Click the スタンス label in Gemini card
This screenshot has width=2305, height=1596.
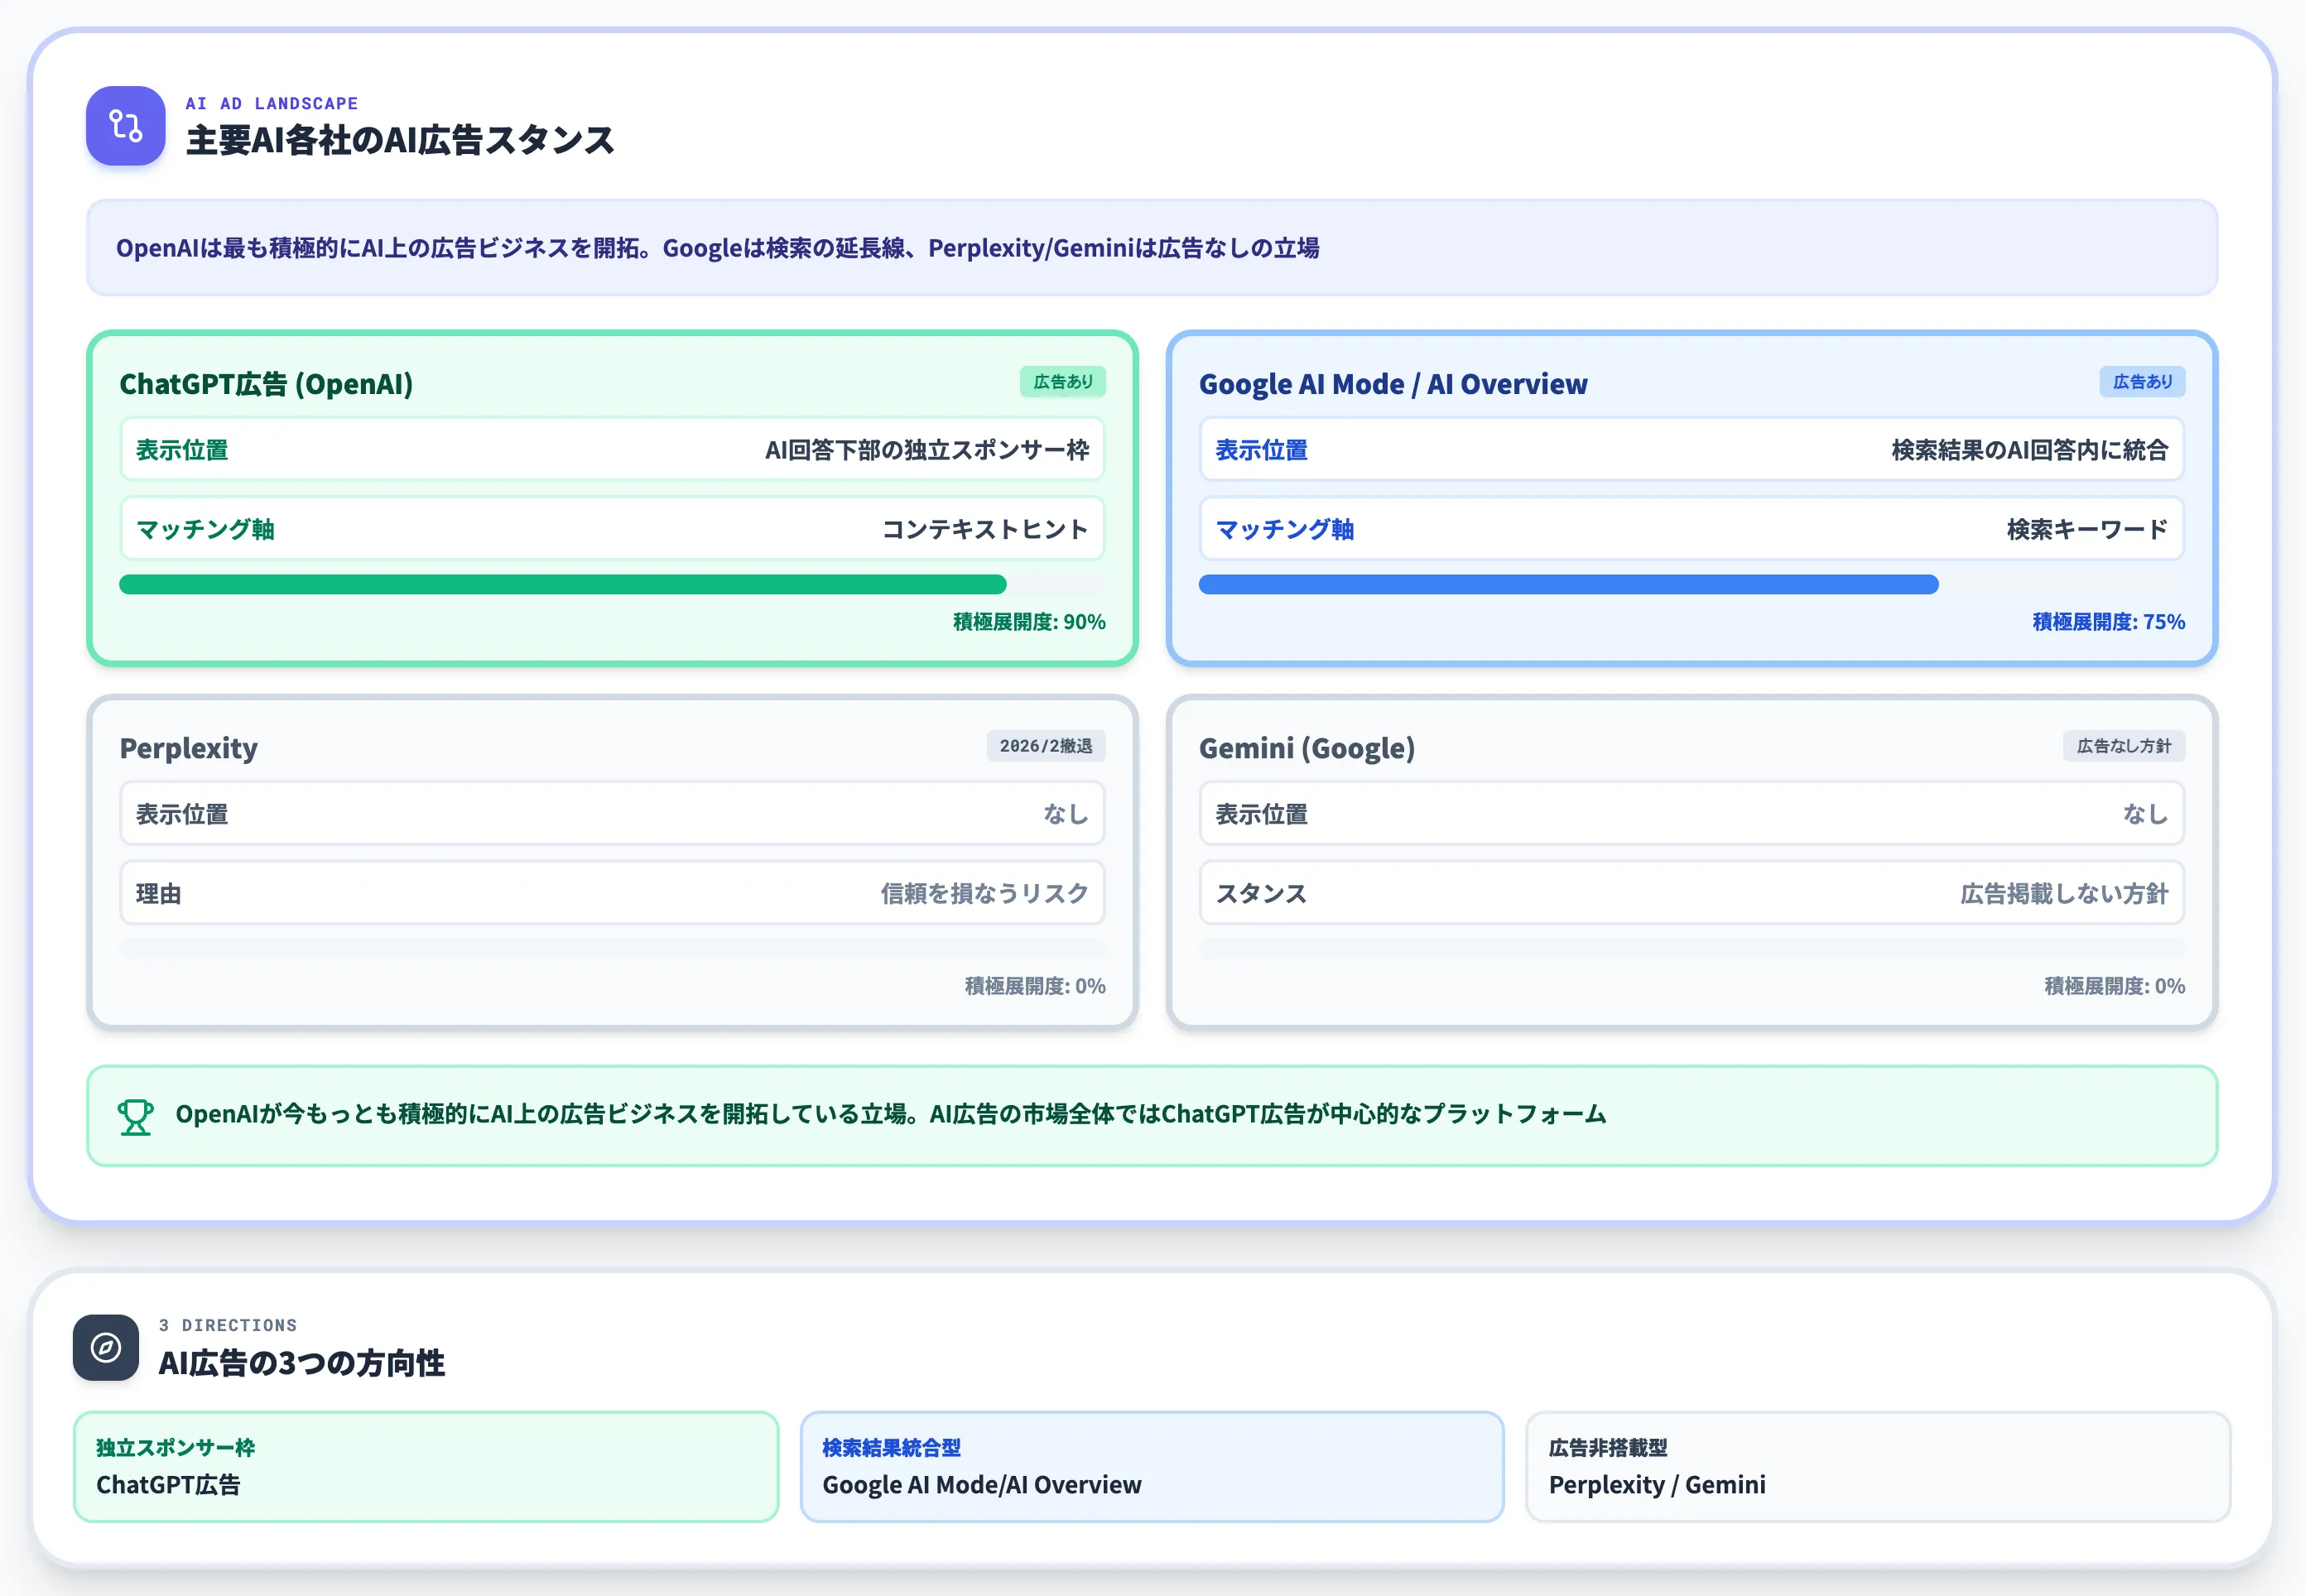pos(1262,893)
